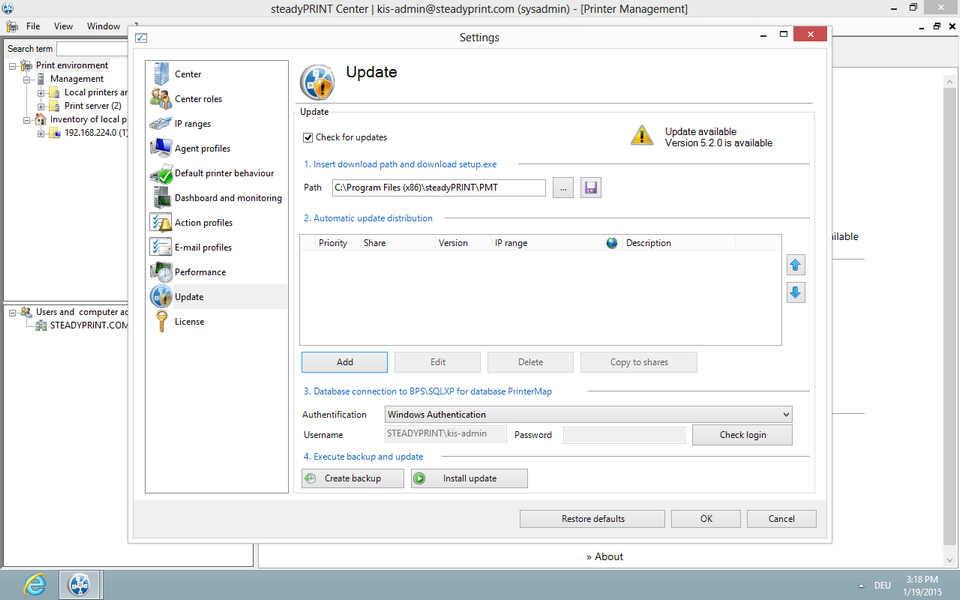Dismiss settings with the Cancel button
Screen dimensions: 960x600
(x=782, y=519)
